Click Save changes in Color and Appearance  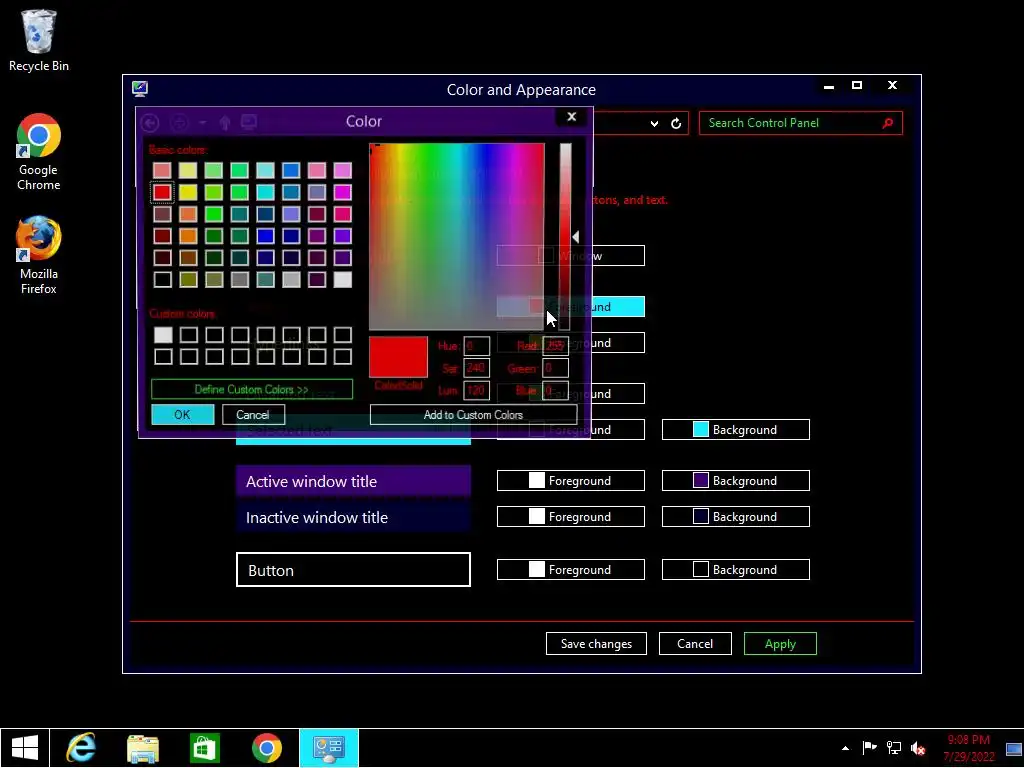(596, 643)
